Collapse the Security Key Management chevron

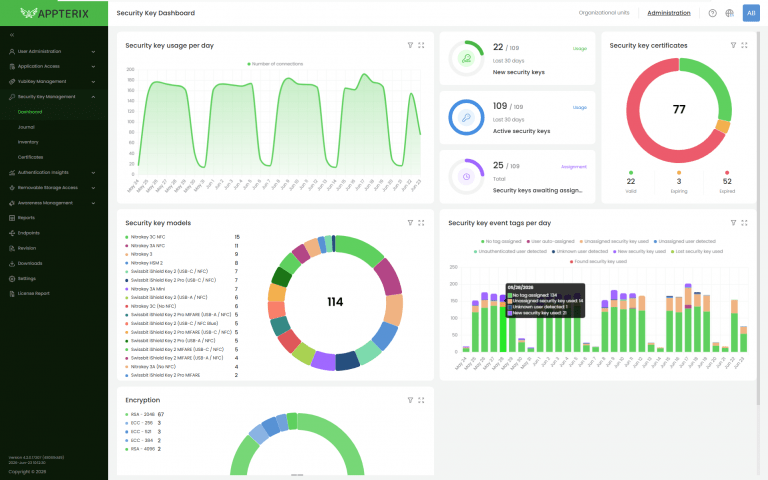point(93,97)
